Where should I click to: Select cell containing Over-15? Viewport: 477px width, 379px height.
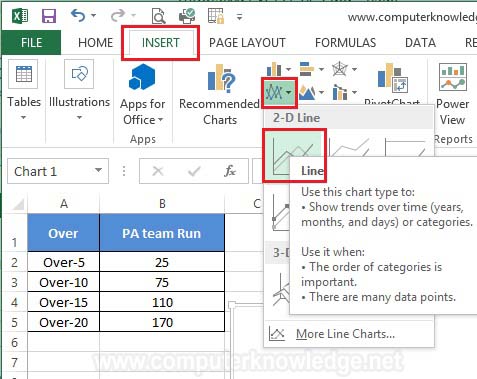64,302
